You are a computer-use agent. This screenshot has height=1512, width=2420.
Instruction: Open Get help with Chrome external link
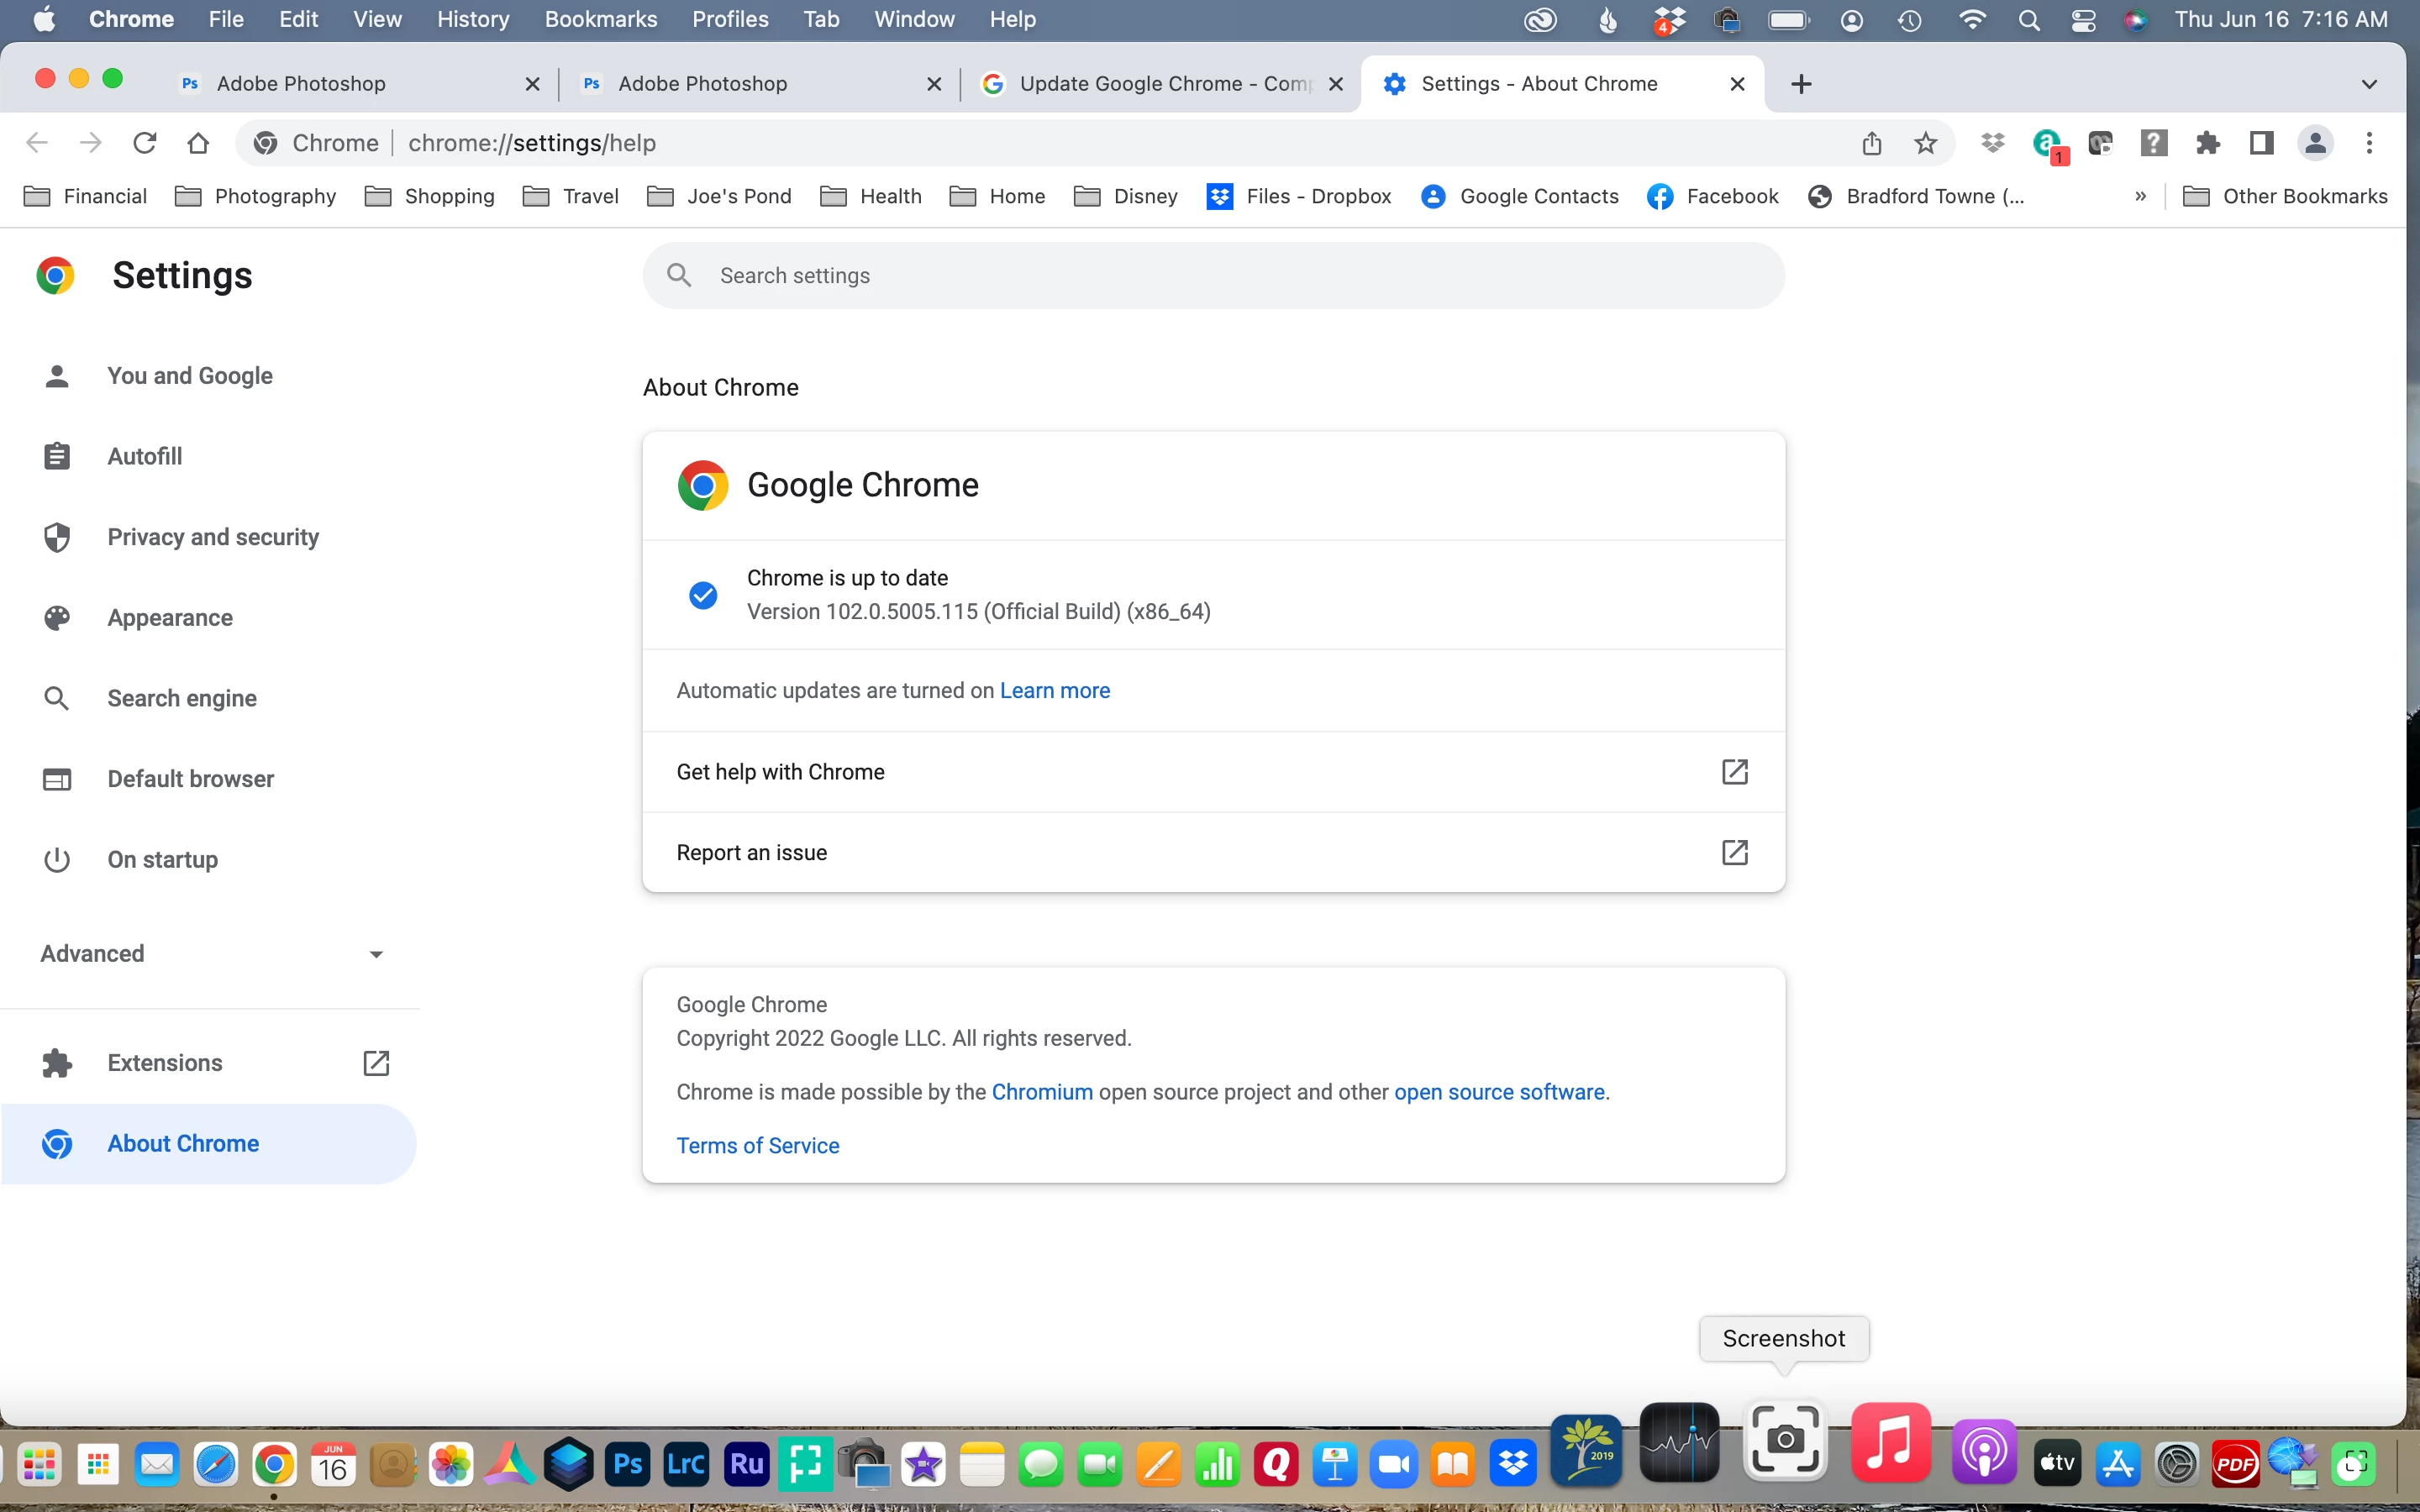[x=1734, y=771]
